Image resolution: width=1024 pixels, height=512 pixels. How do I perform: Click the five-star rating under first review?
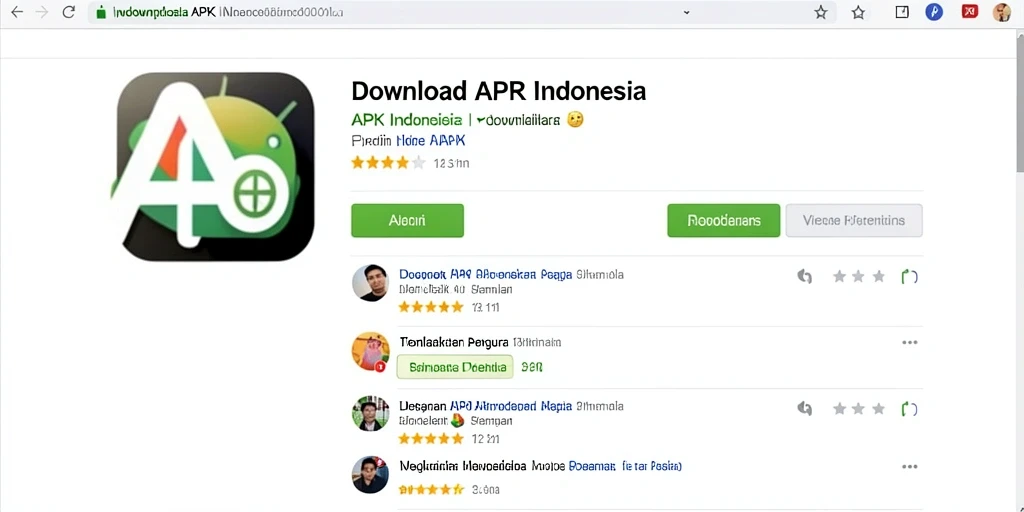point(431,307)
